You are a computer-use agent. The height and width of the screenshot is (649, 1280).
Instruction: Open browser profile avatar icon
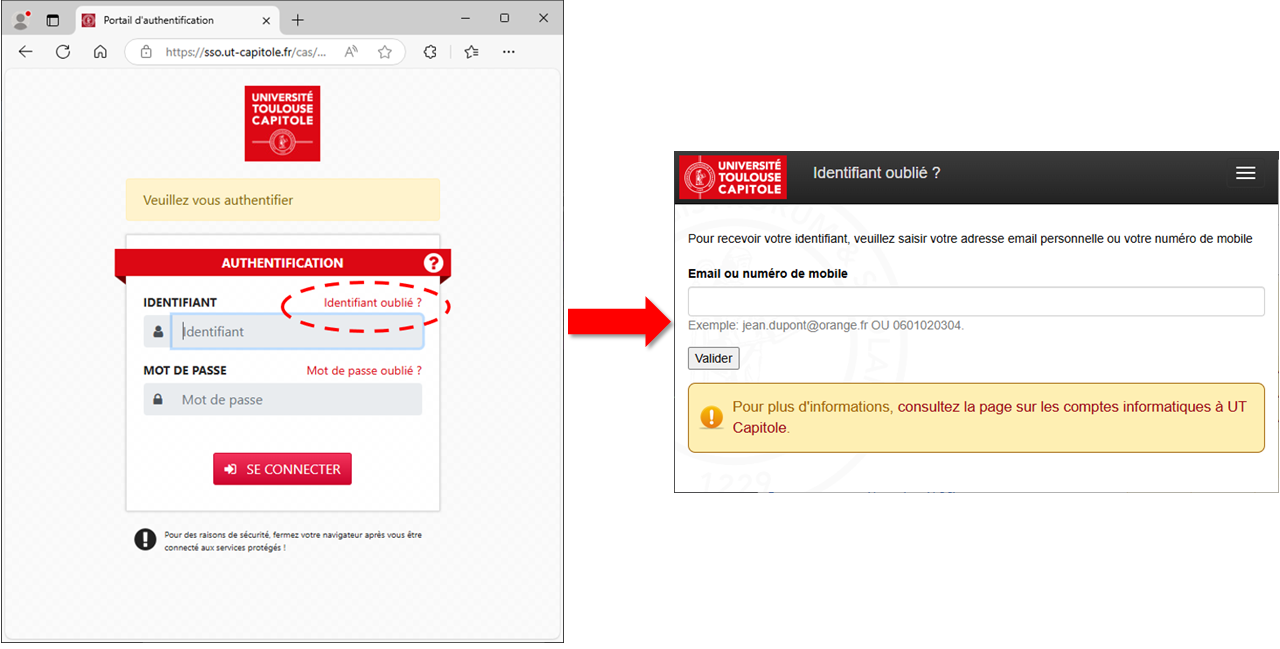[21, 20]
